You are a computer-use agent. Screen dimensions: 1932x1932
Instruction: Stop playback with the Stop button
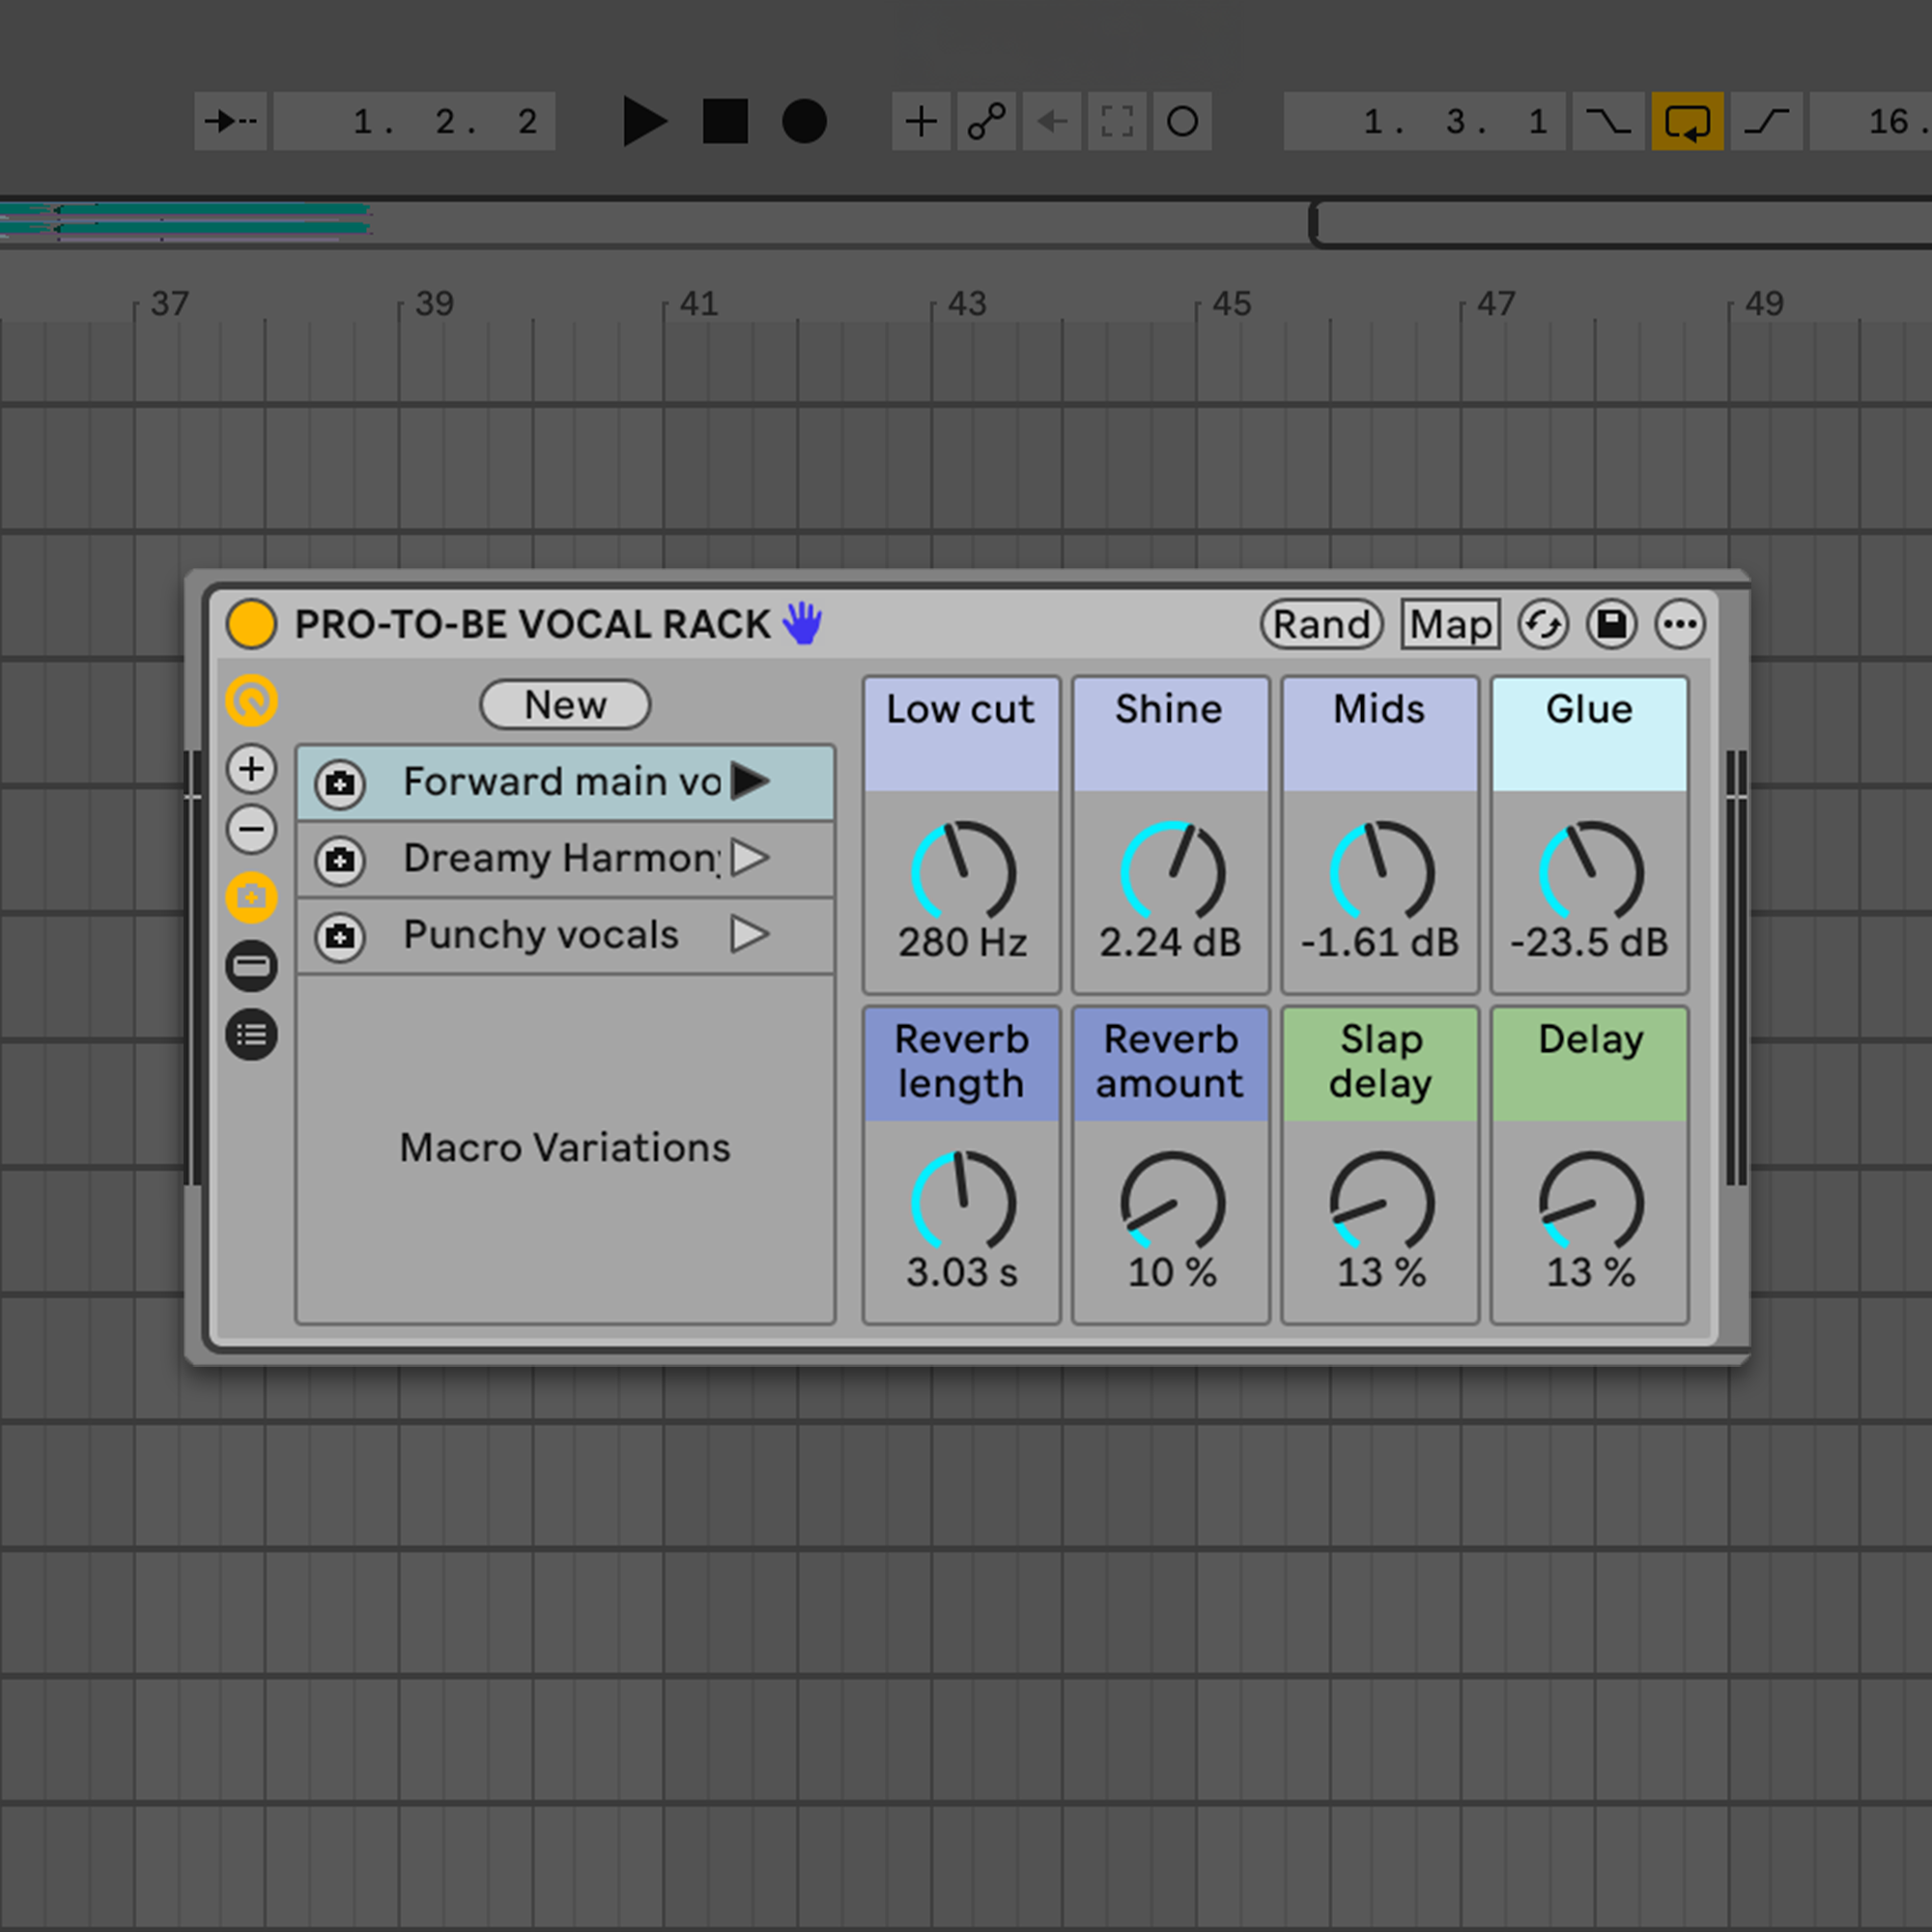(723, 121)
